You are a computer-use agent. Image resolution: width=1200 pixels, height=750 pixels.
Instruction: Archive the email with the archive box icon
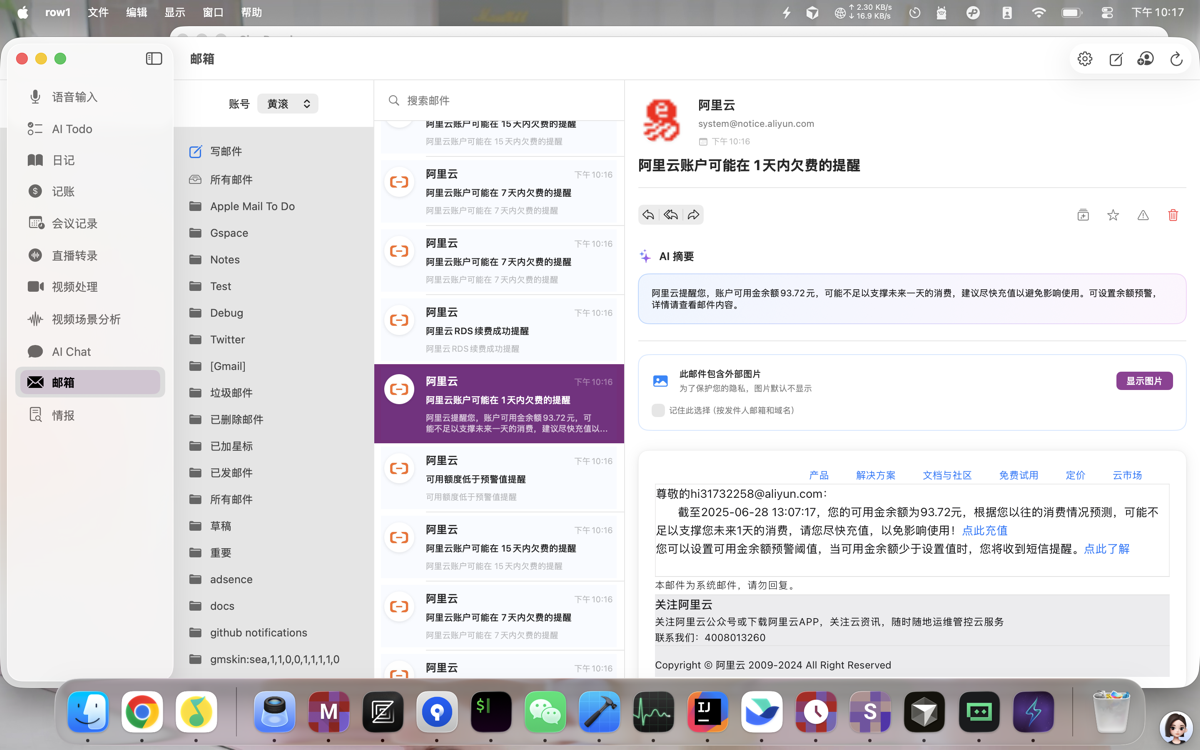[x=1083, y=215]
